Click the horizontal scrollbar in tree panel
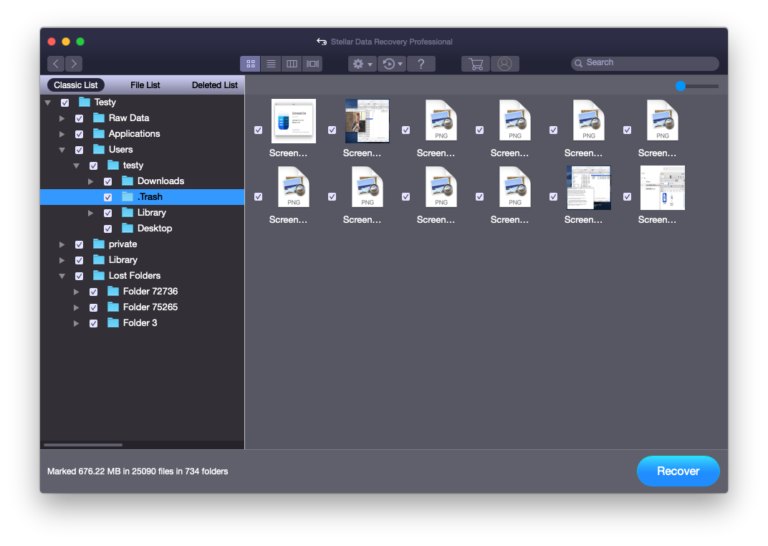 click(83, 445)
